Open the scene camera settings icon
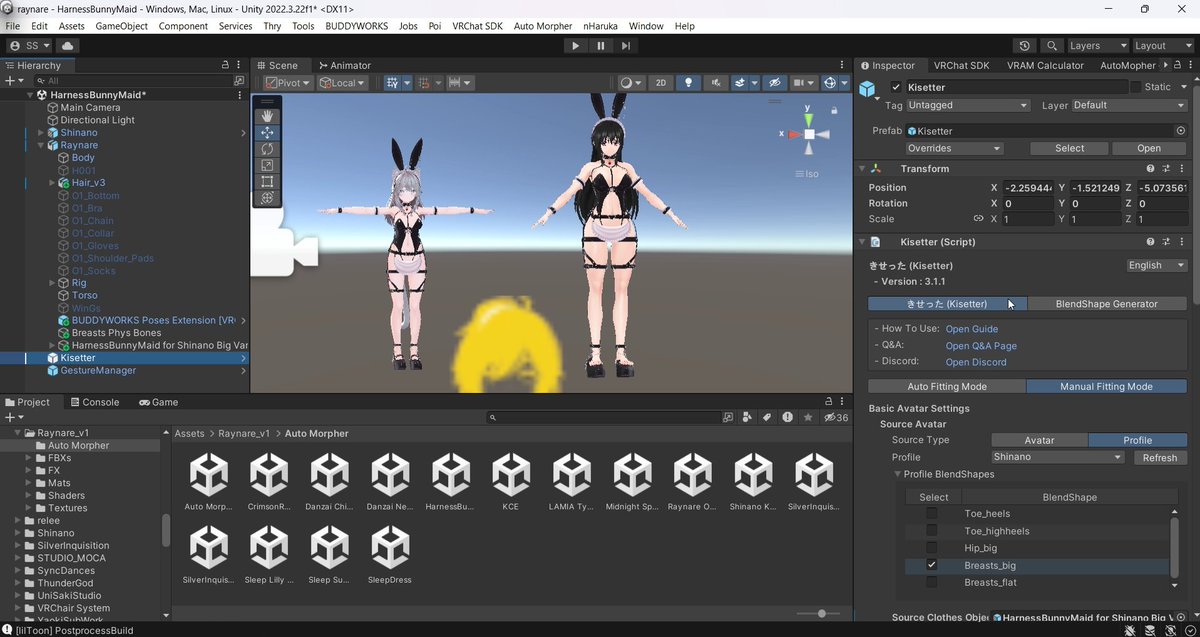This screenshot has width=1200, height=637. coord(802,83)
